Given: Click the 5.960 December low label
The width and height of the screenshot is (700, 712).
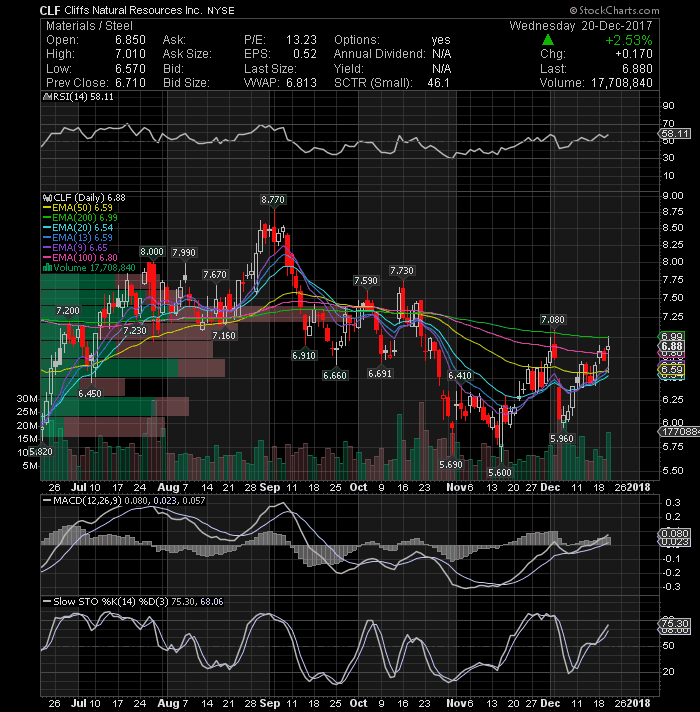Looking at the screenshot, I should point(562,439).
